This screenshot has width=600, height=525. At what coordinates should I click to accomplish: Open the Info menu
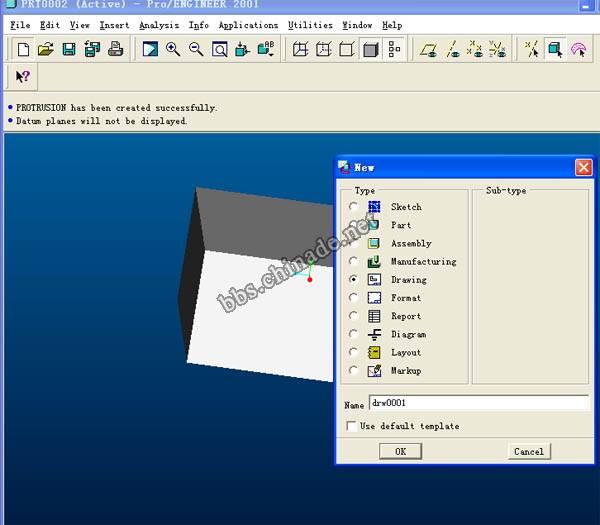point(199,25)
